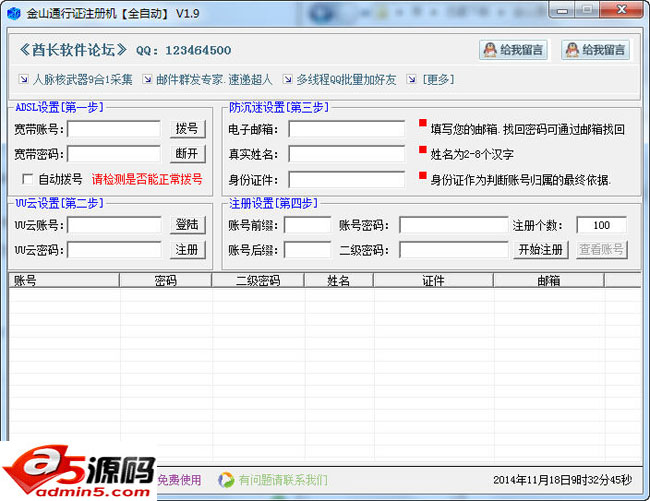Focus the UU云密码 input field
The height and width of the screenshot is (501, 650).
114,250
